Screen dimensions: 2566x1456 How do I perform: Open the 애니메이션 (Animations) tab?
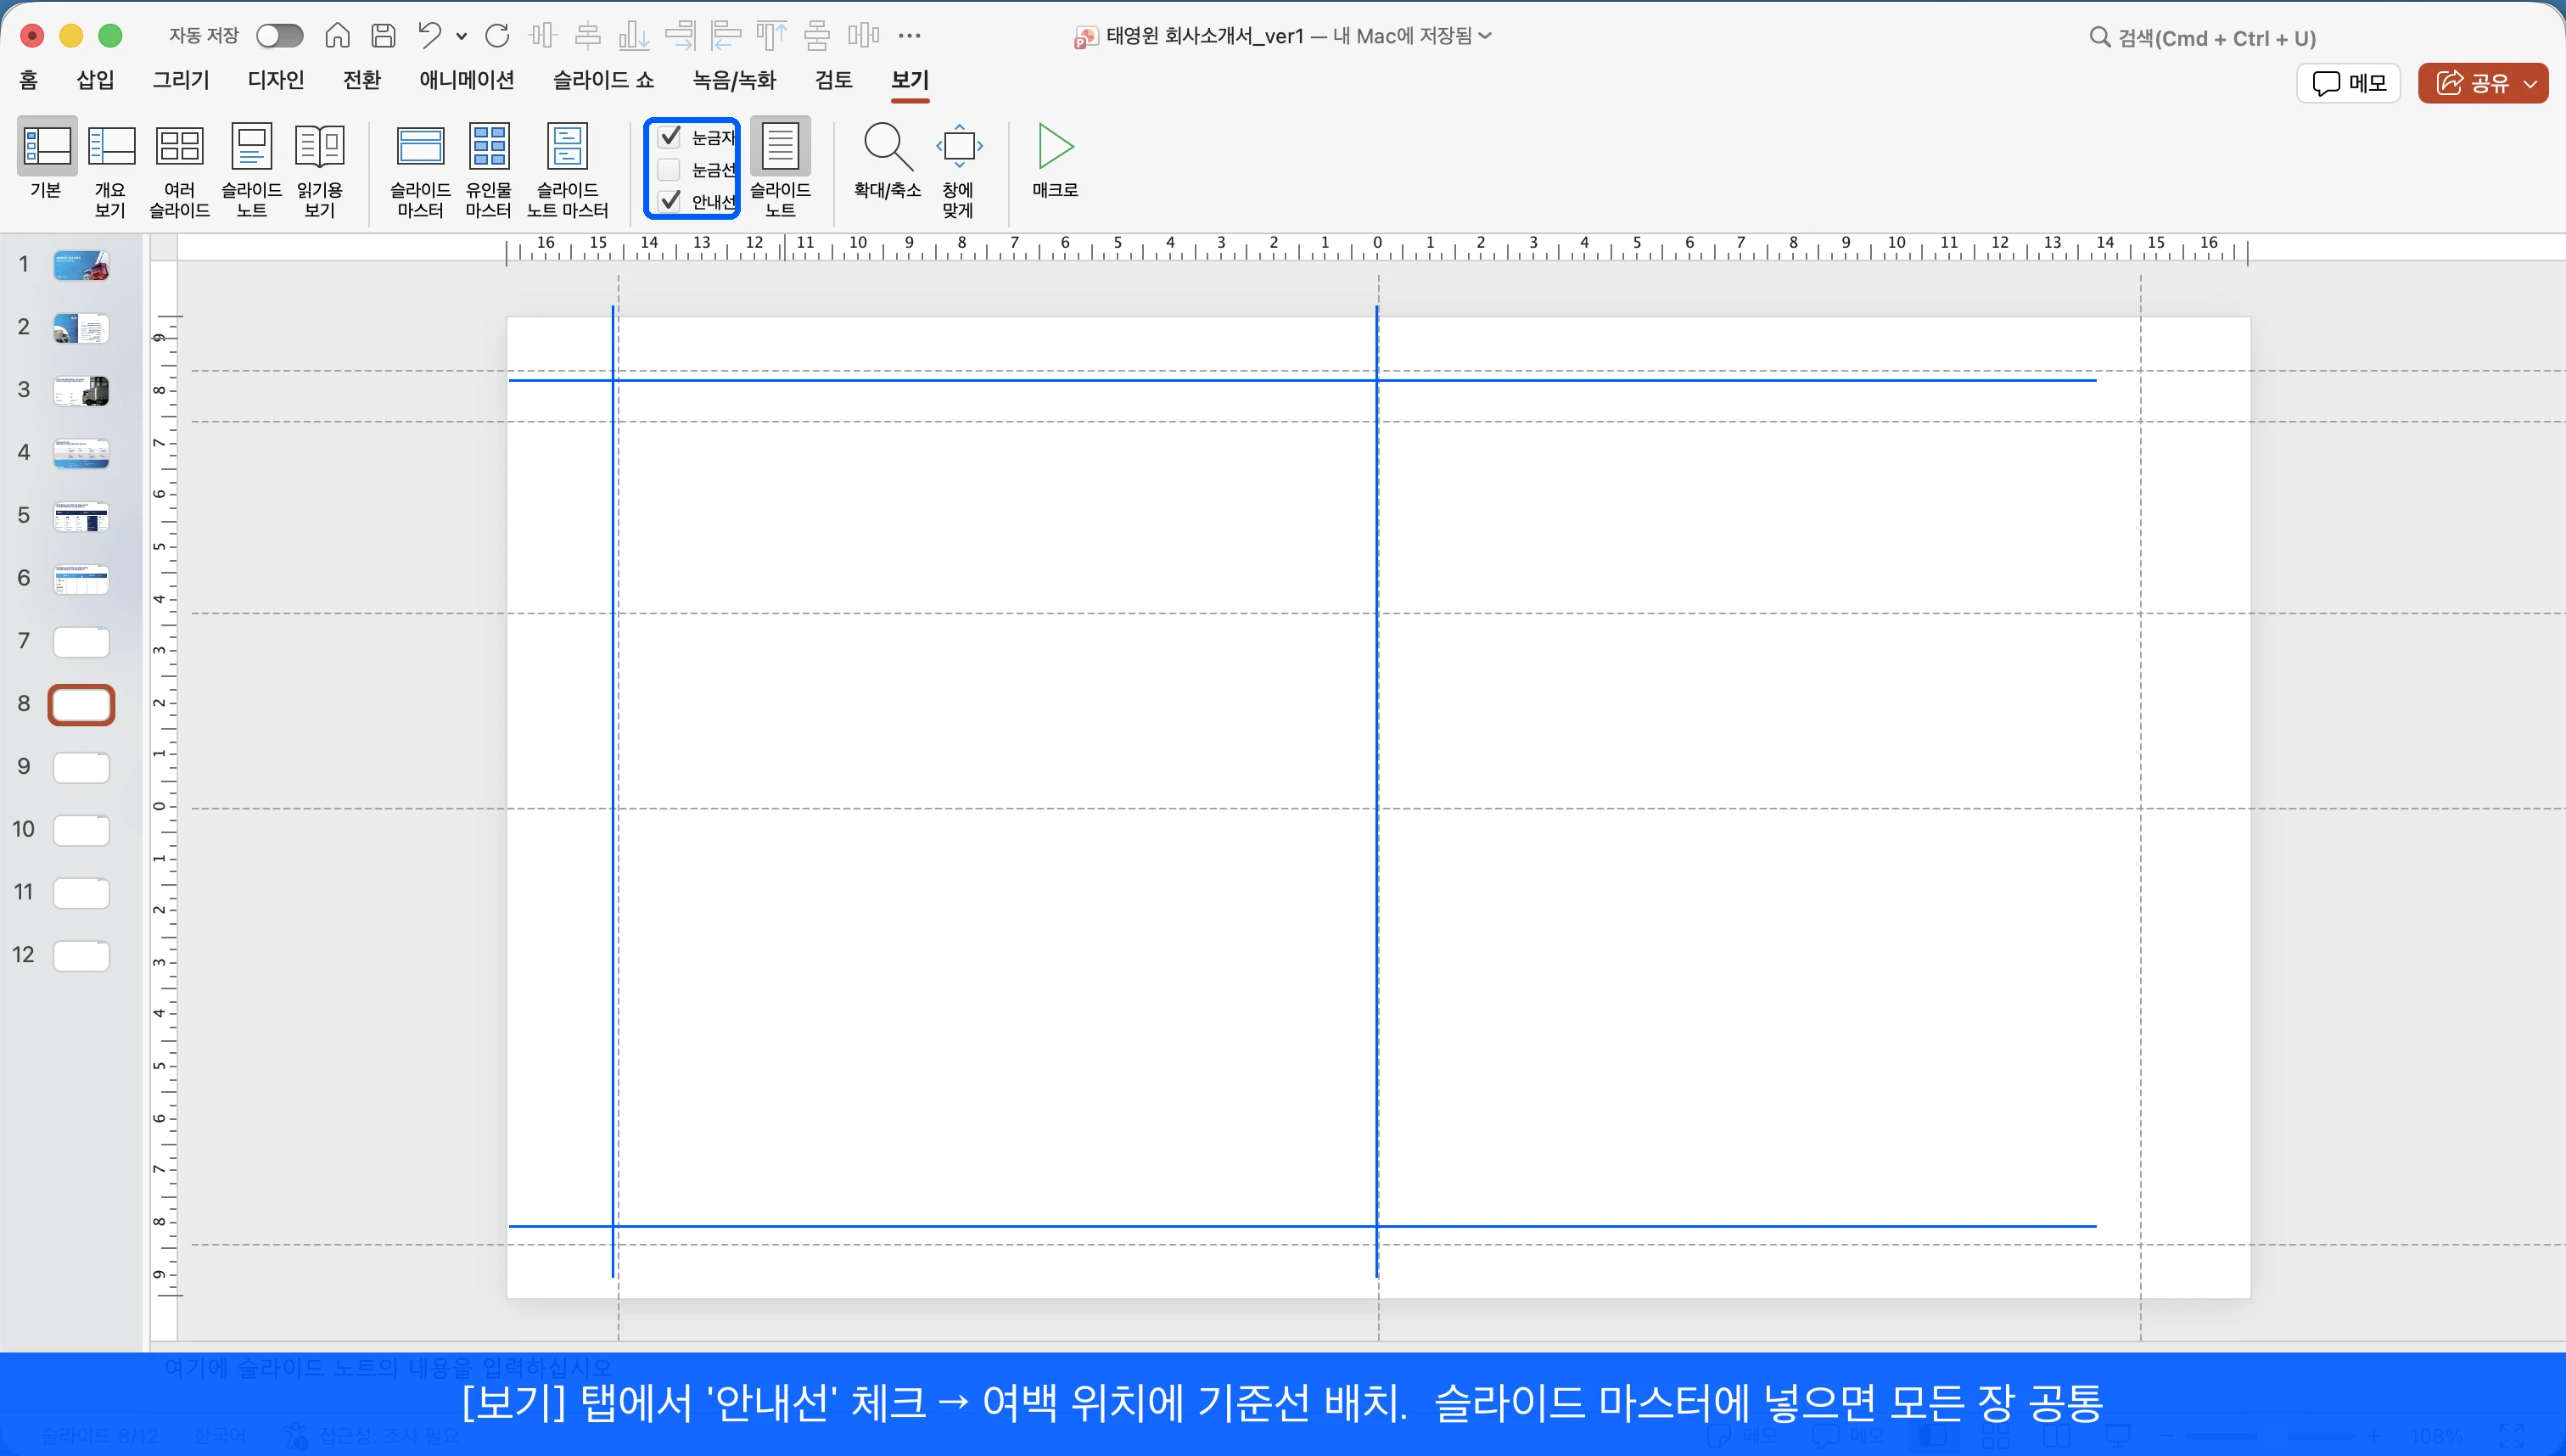coord(467,80)
